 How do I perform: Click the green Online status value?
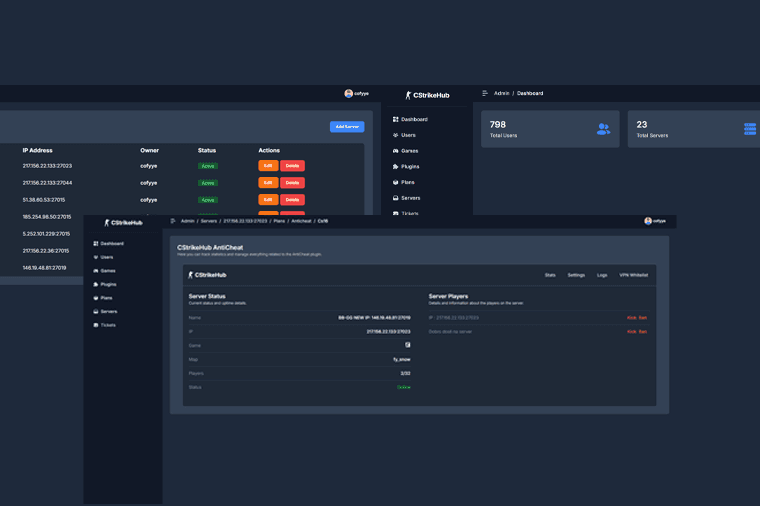click(404, 387)
